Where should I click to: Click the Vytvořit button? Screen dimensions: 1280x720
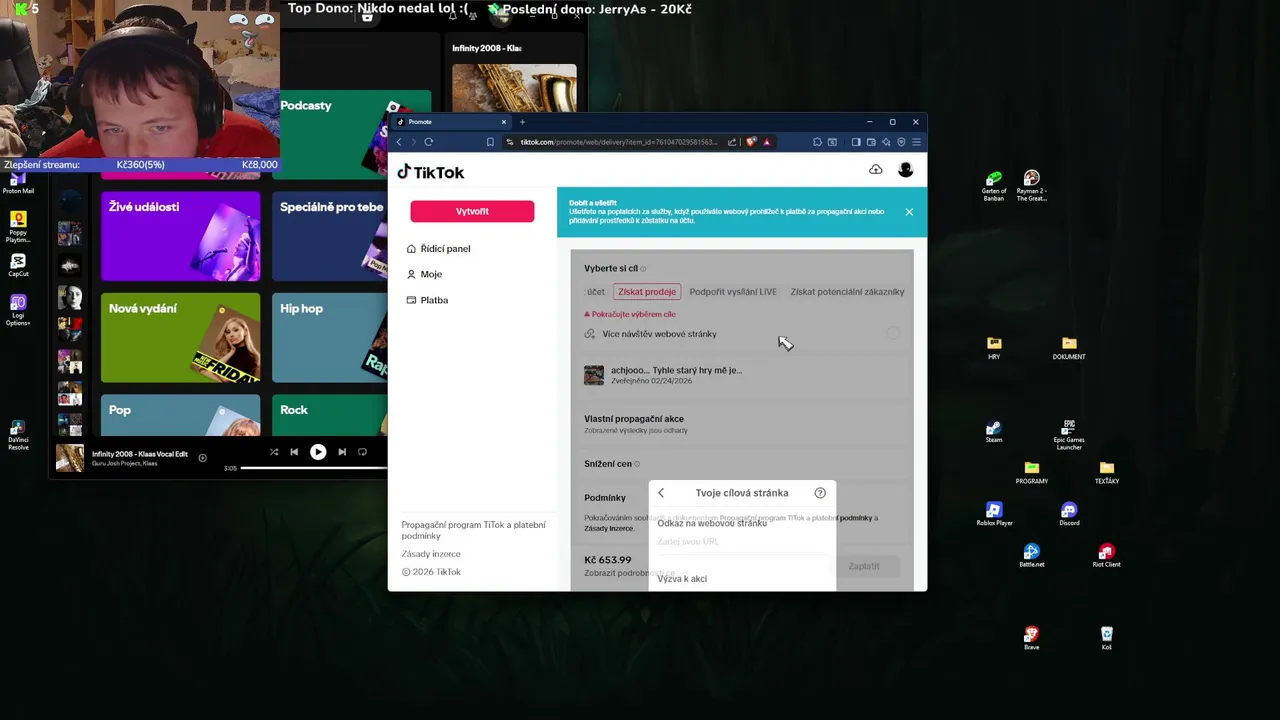tap(472, 211)
